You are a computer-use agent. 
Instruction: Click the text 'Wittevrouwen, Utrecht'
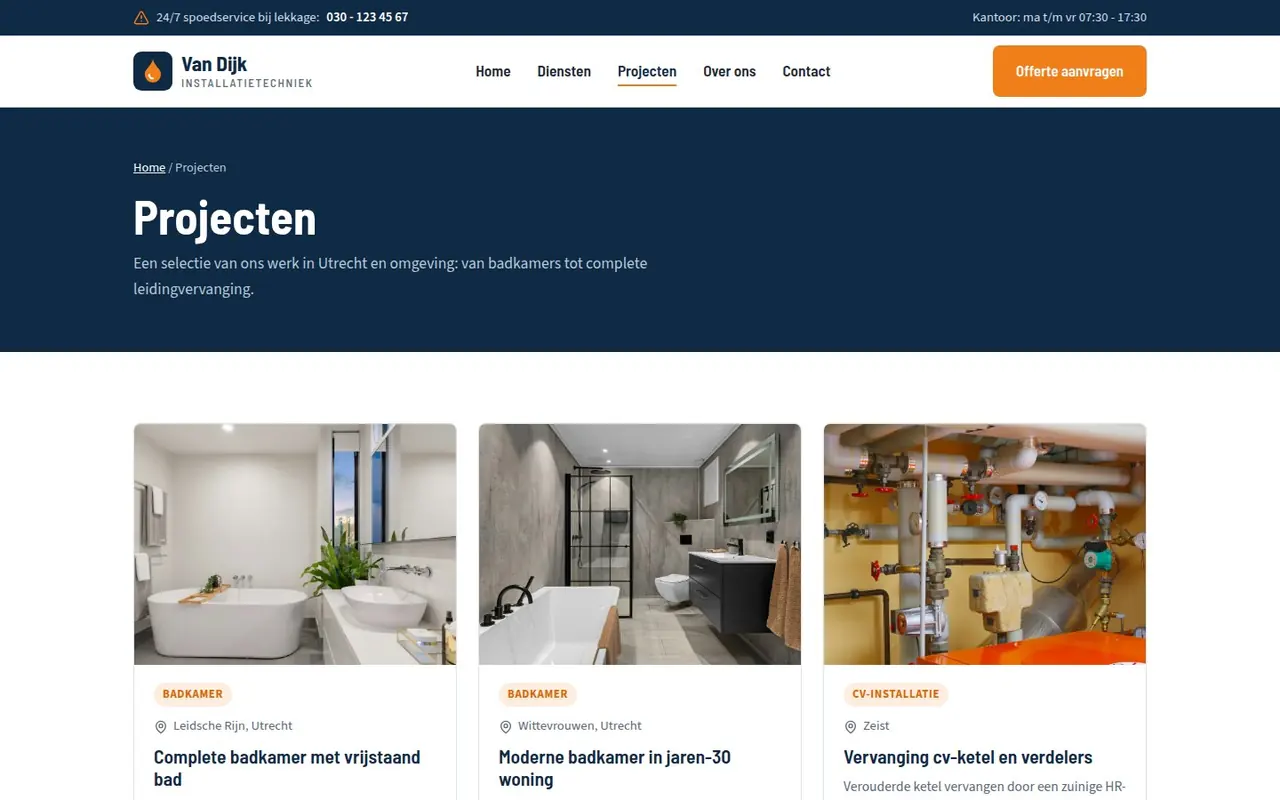click(x=580, y=726)
